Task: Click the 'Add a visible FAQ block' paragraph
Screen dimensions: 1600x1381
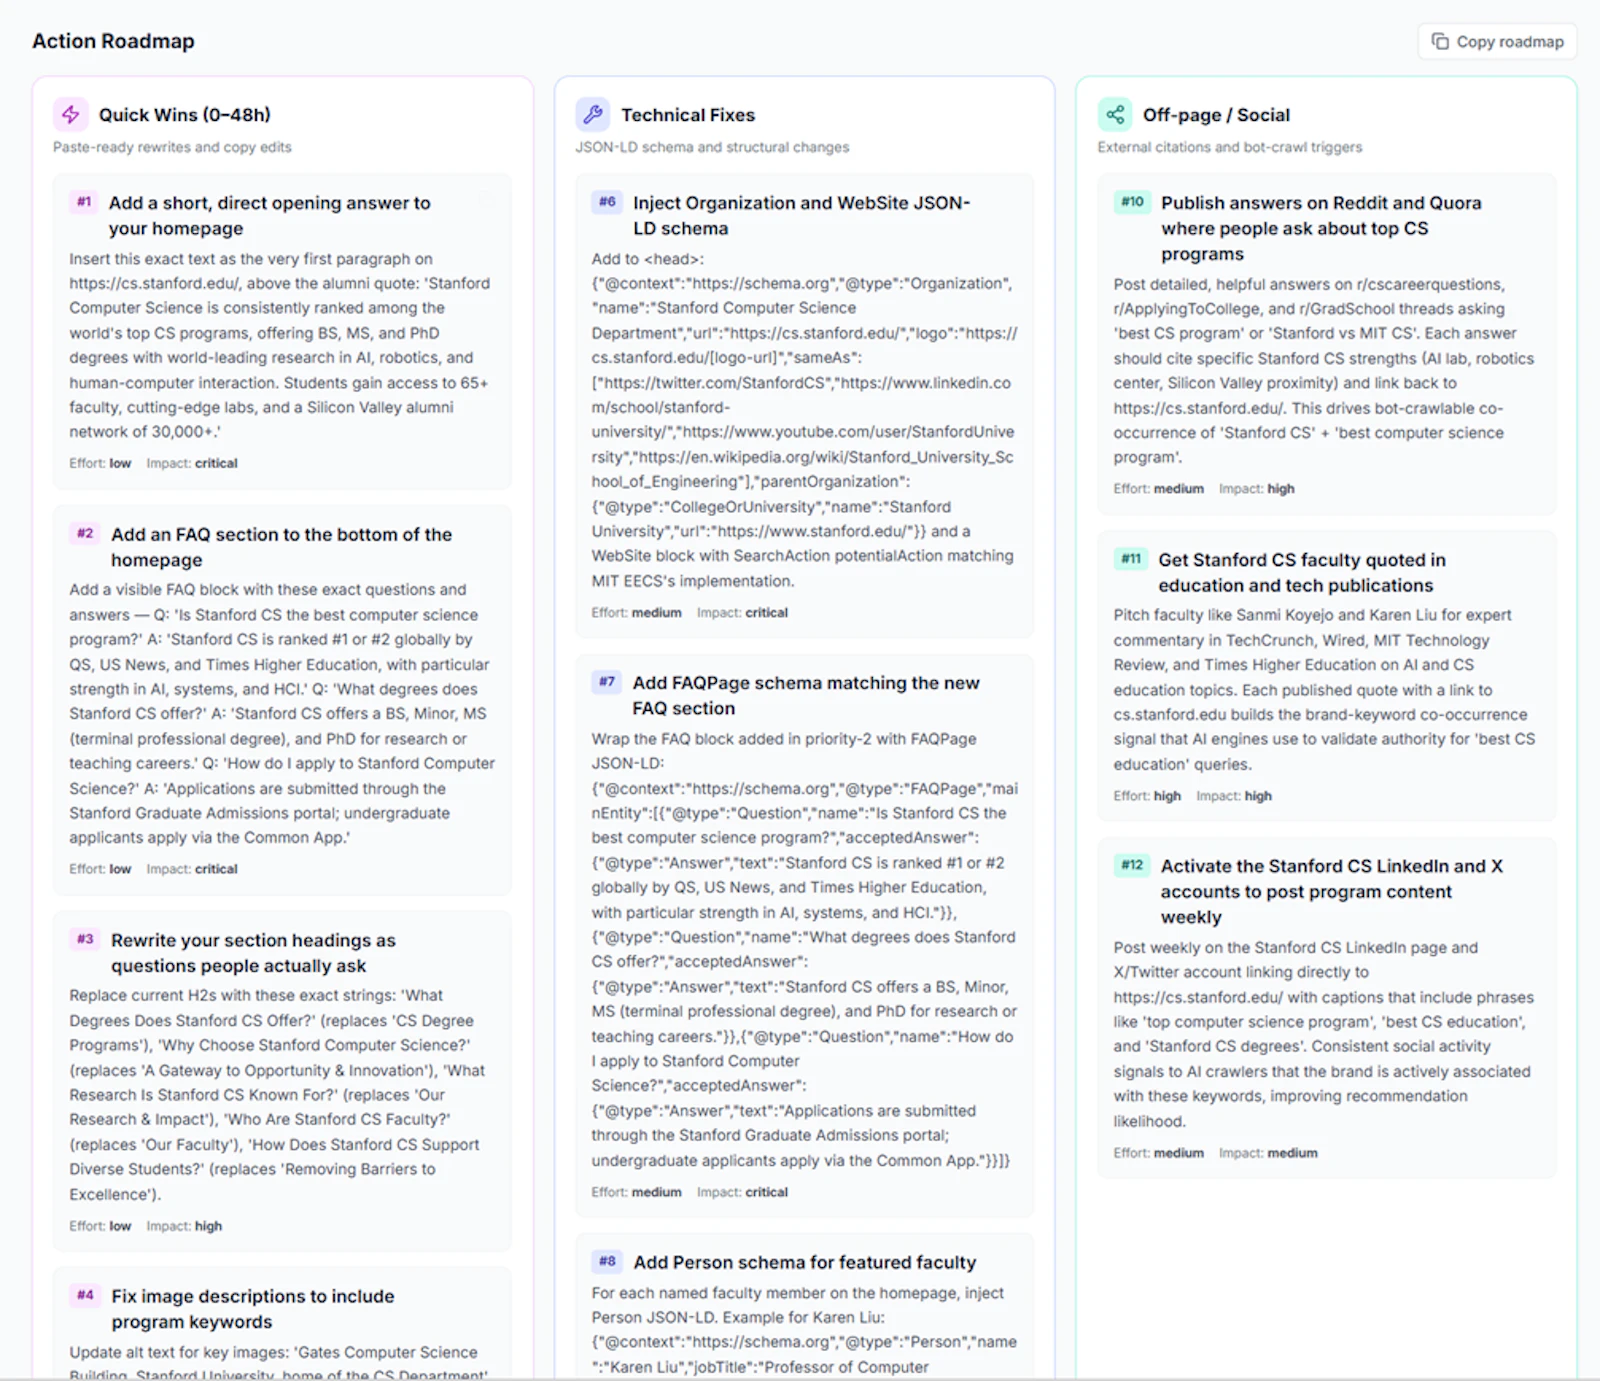Action: pos(282,713)
